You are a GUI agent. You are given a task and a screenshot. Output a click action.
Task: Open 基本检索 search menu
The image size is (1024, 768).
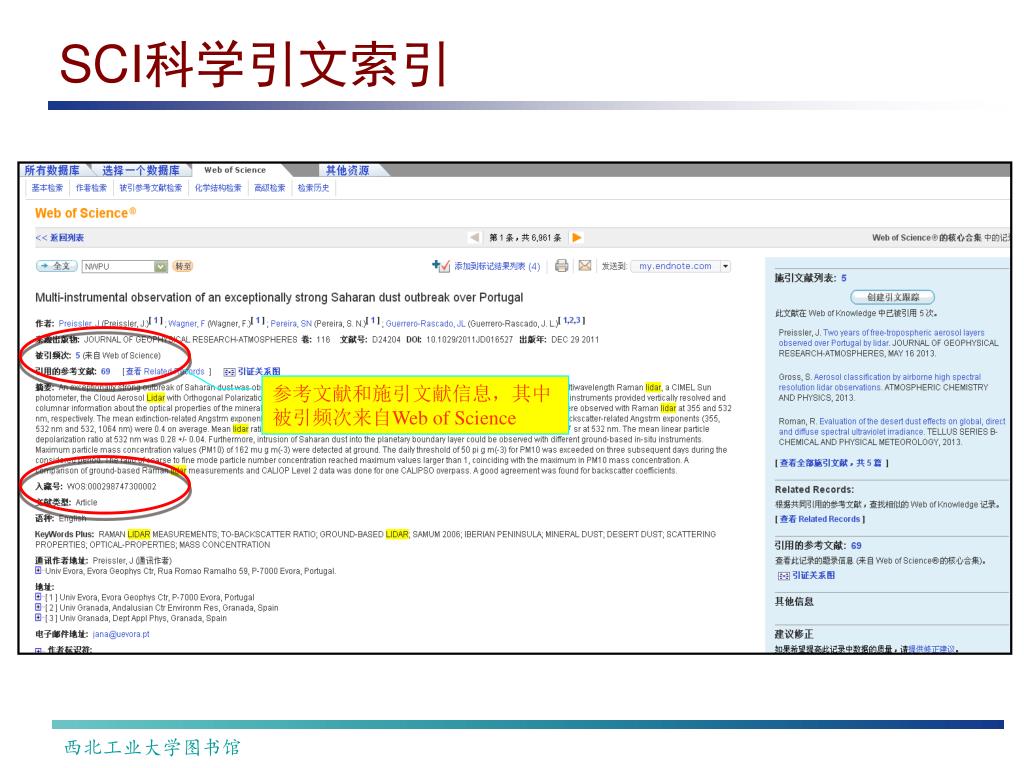[x=47, y=188]
